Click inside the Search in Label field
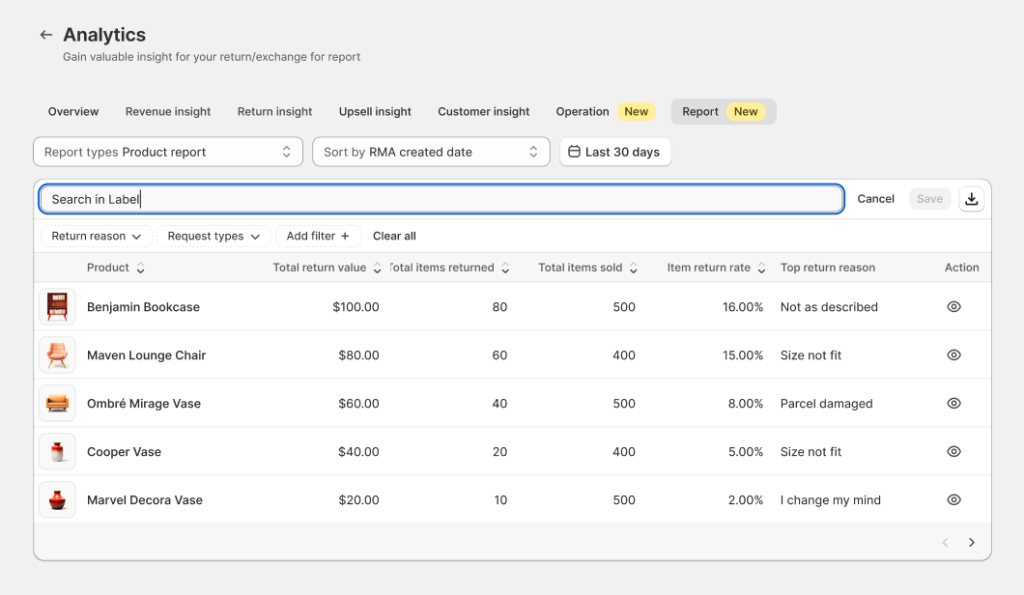This screenshot has height=595, width=1024. 440,199
